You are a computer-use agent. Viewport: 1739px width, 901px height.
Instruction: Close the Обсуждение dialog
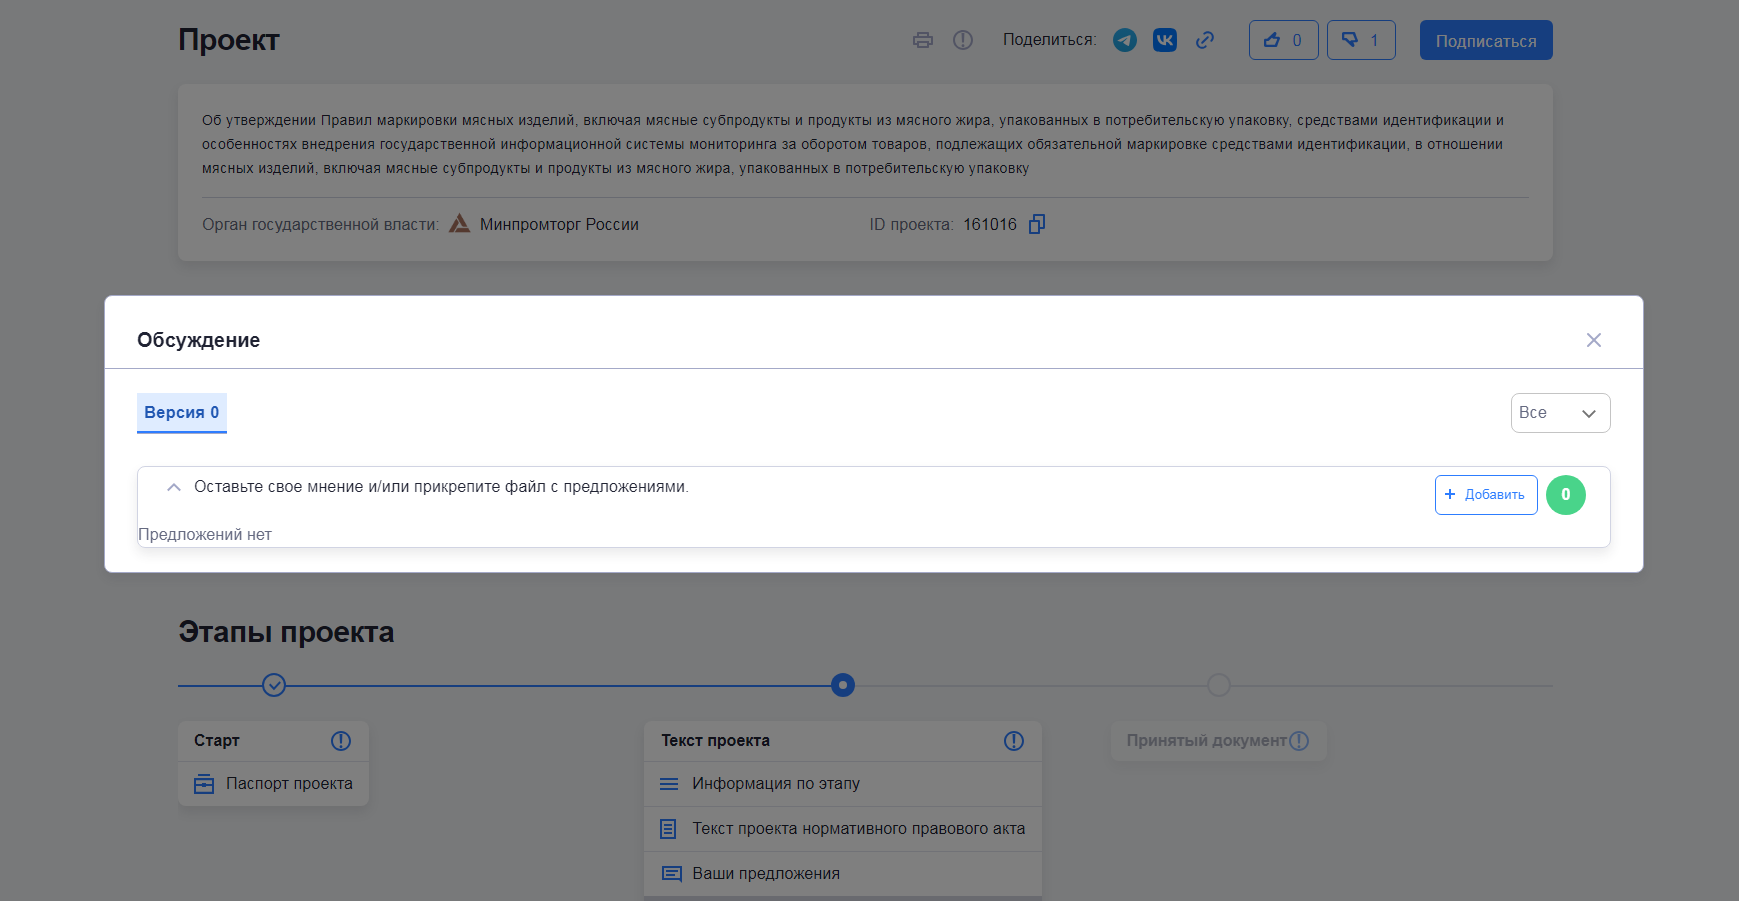click(x=1594, y=340)
